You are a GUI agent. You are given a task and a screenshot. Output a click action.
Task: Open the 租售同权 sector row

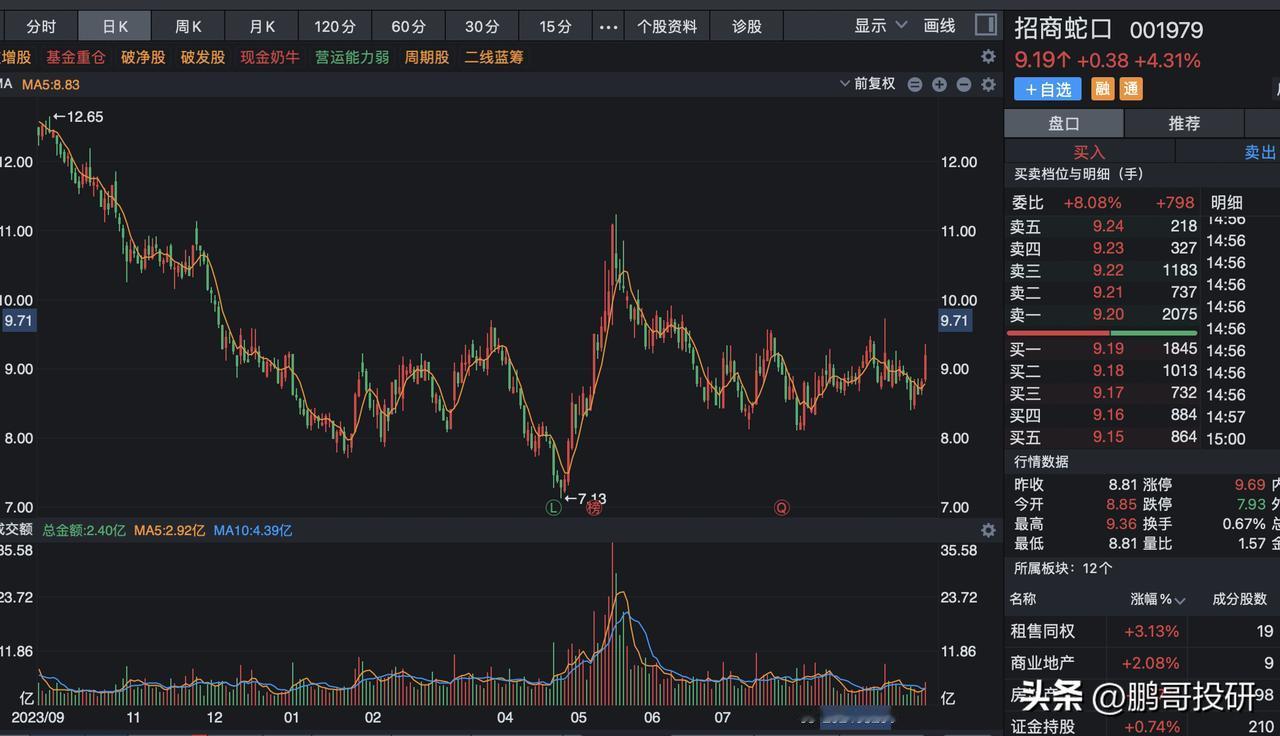tap(1142, 631)
